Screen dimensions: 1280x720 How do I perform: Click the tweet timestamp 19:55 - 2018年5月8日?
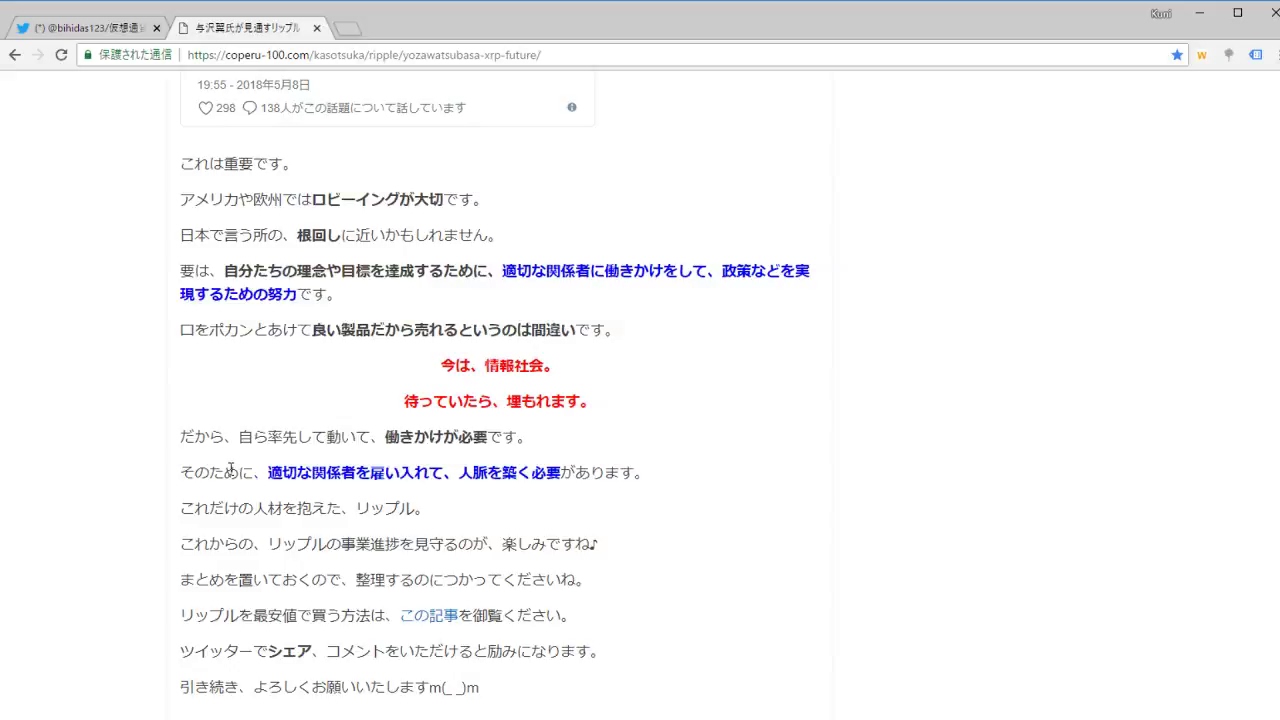click(253, 85)
